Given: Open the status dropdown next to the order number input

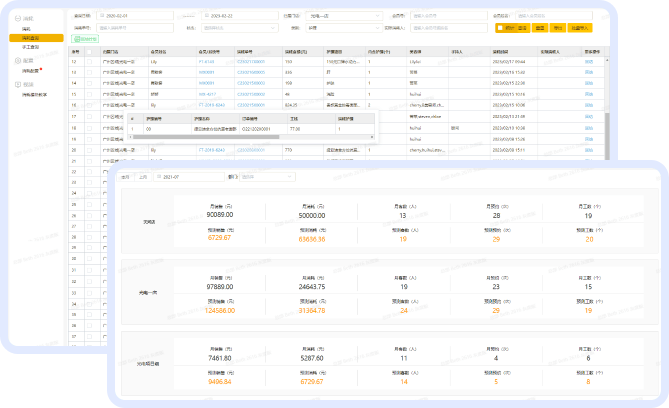Looking at the screenshot, I should coord(238,28).
